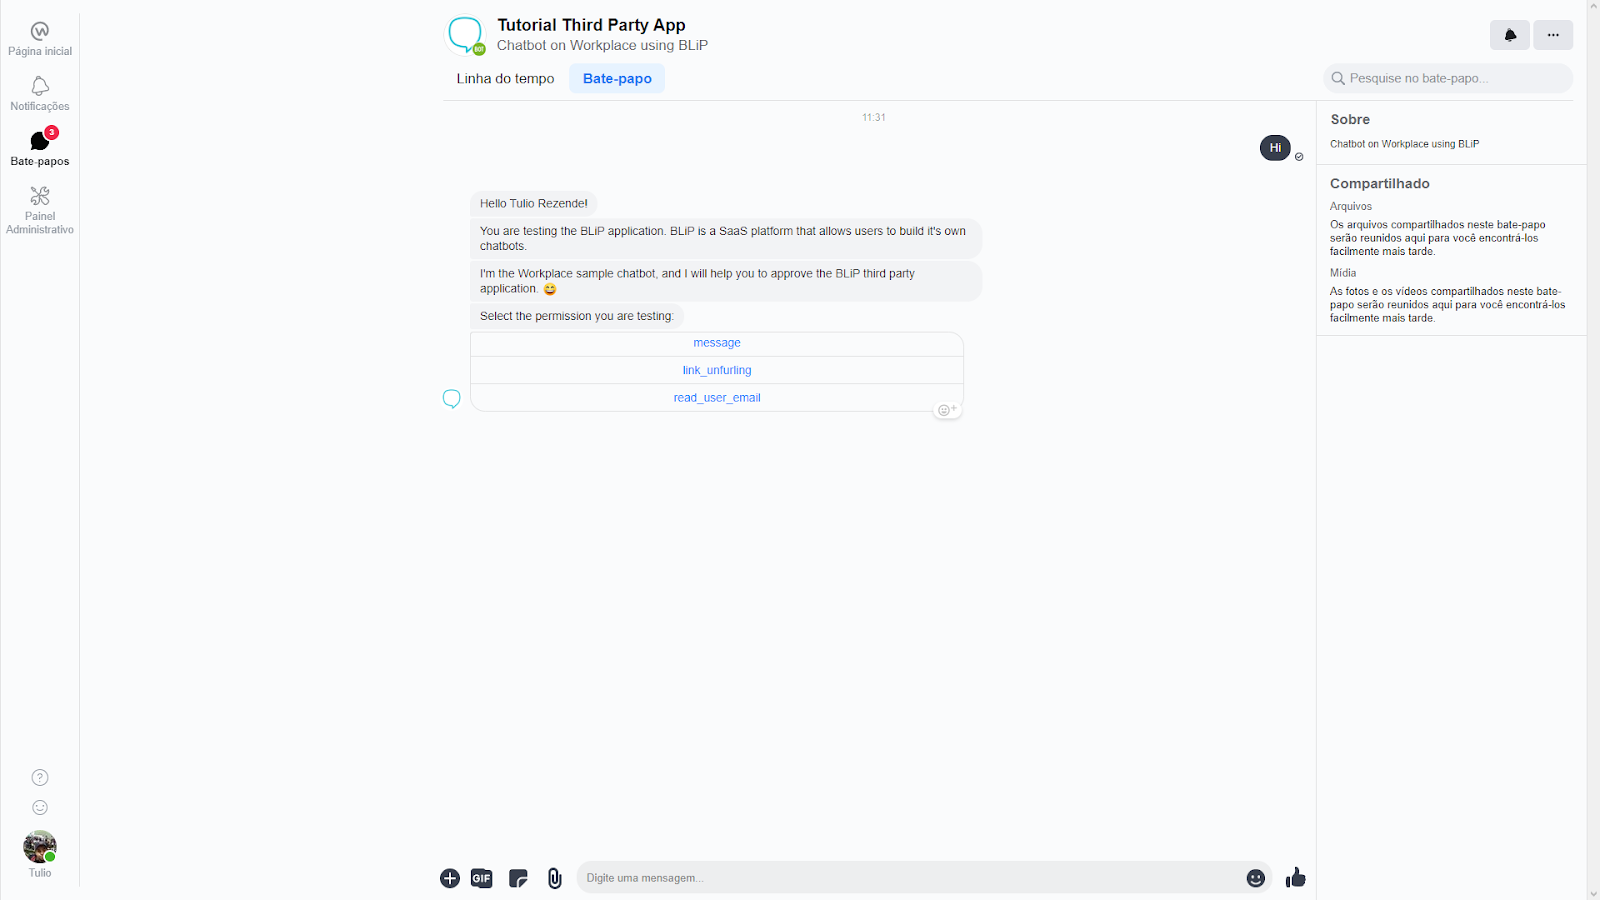Screen dimensions: 1600x900
Task: Open the GIF picker
Action: pos(482,878)
